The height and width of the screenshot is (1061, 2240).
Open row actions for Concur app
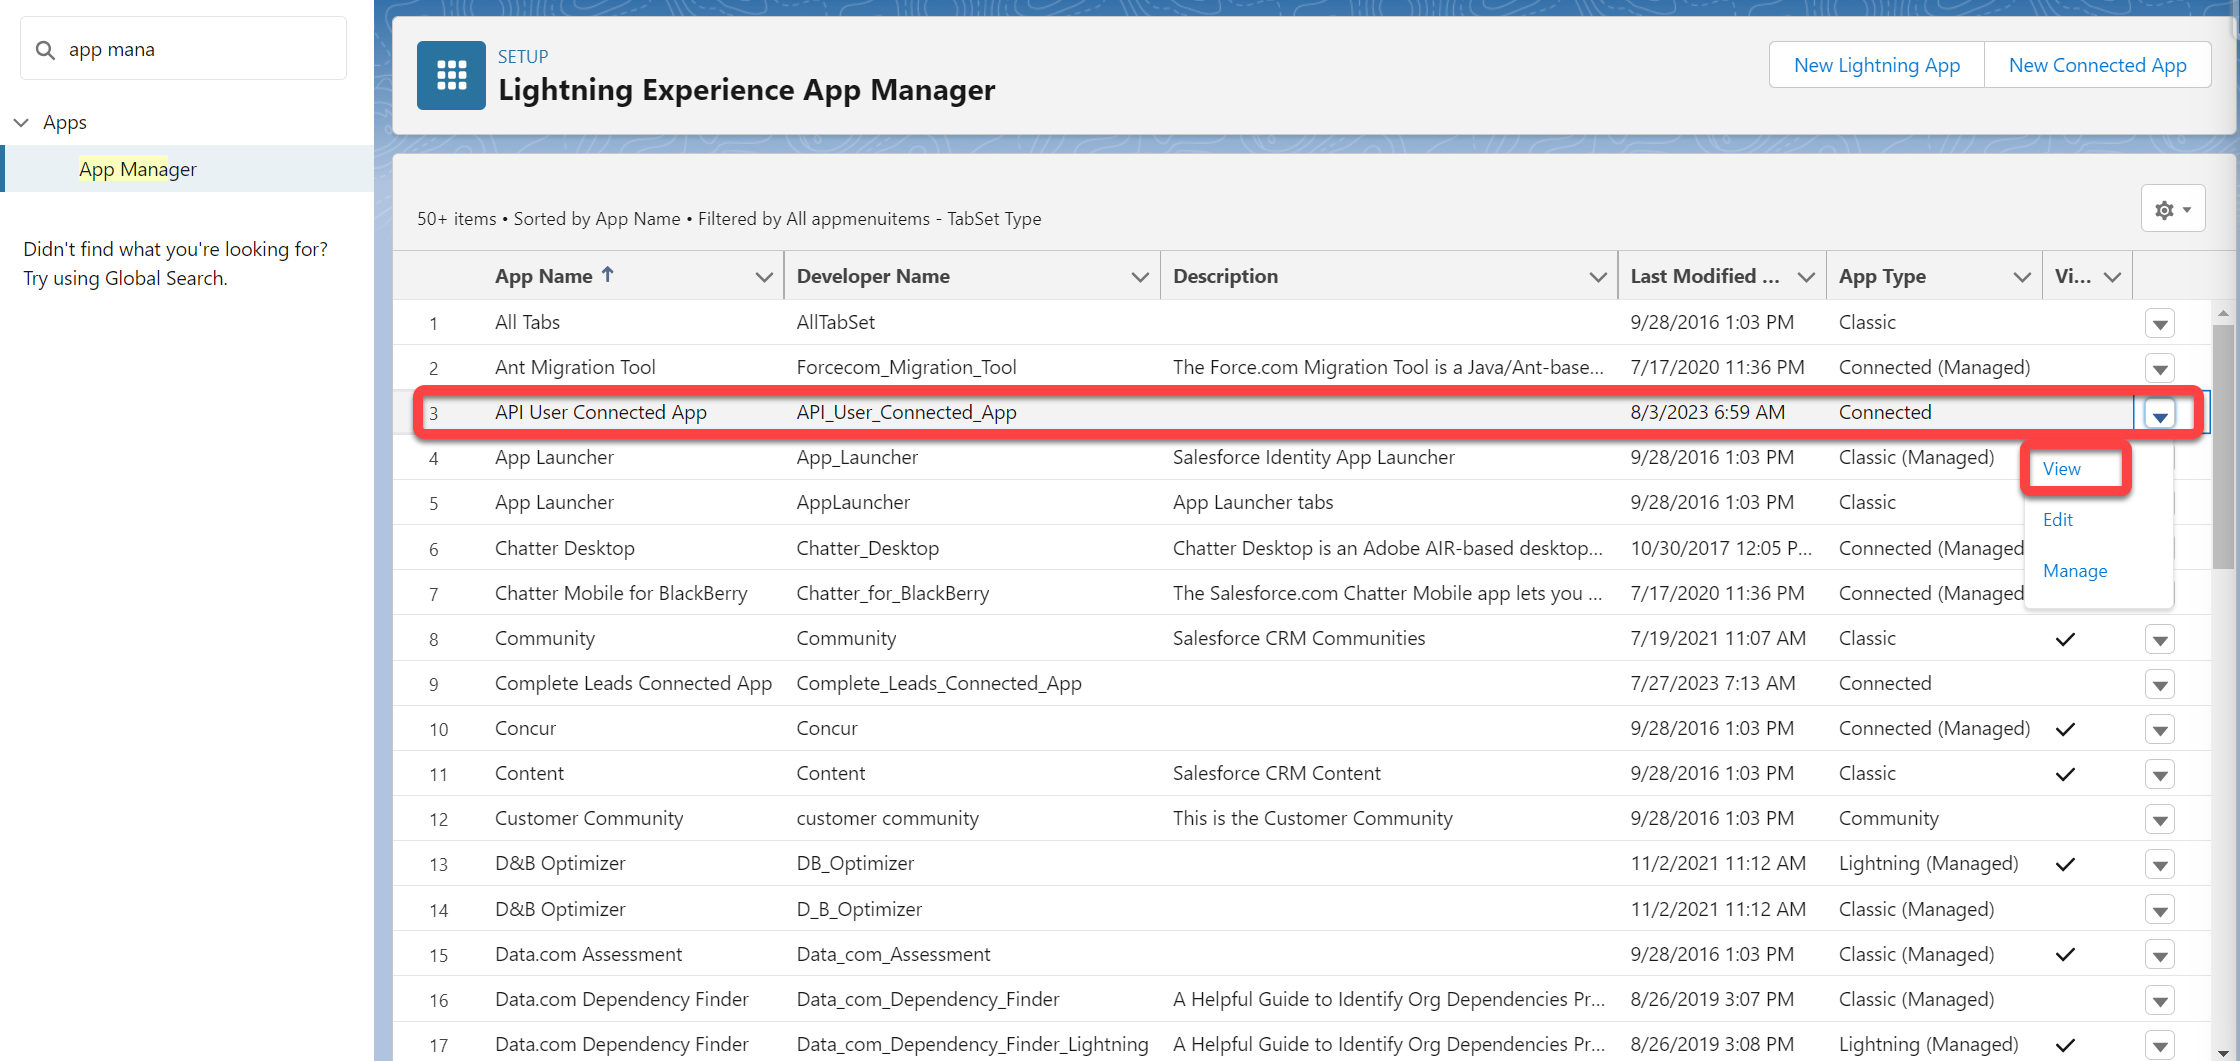(2159, 729)
